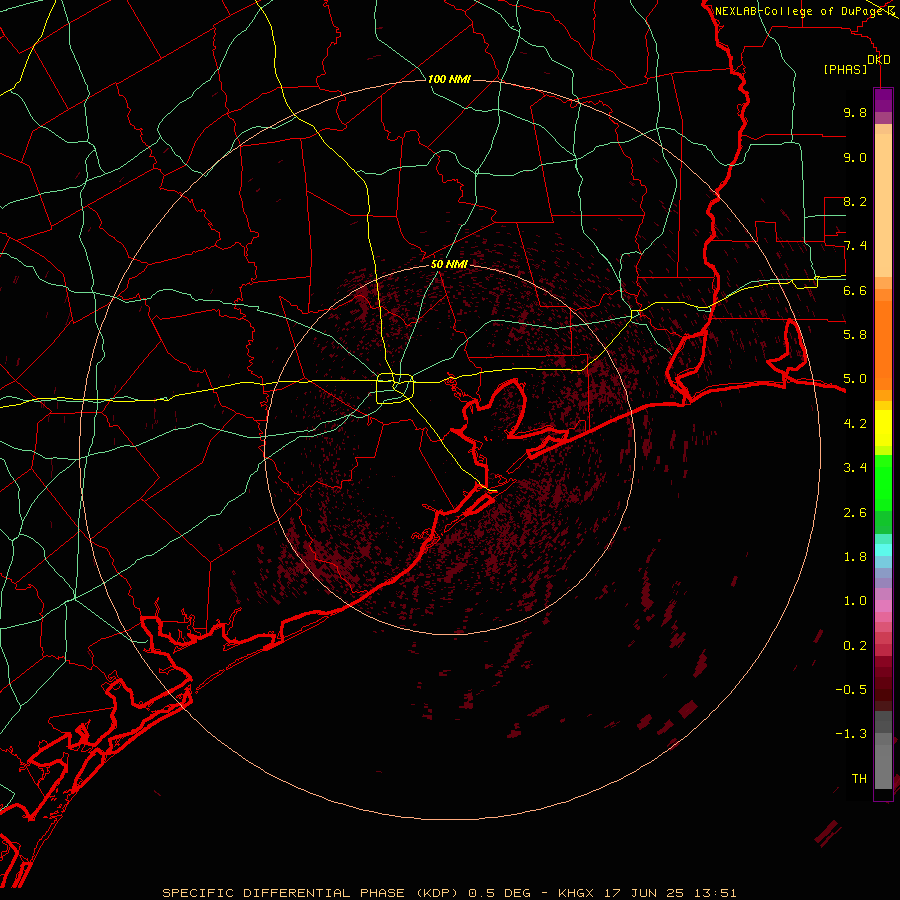Click the "100 NMI" range ring label

(x=449, y=79)
